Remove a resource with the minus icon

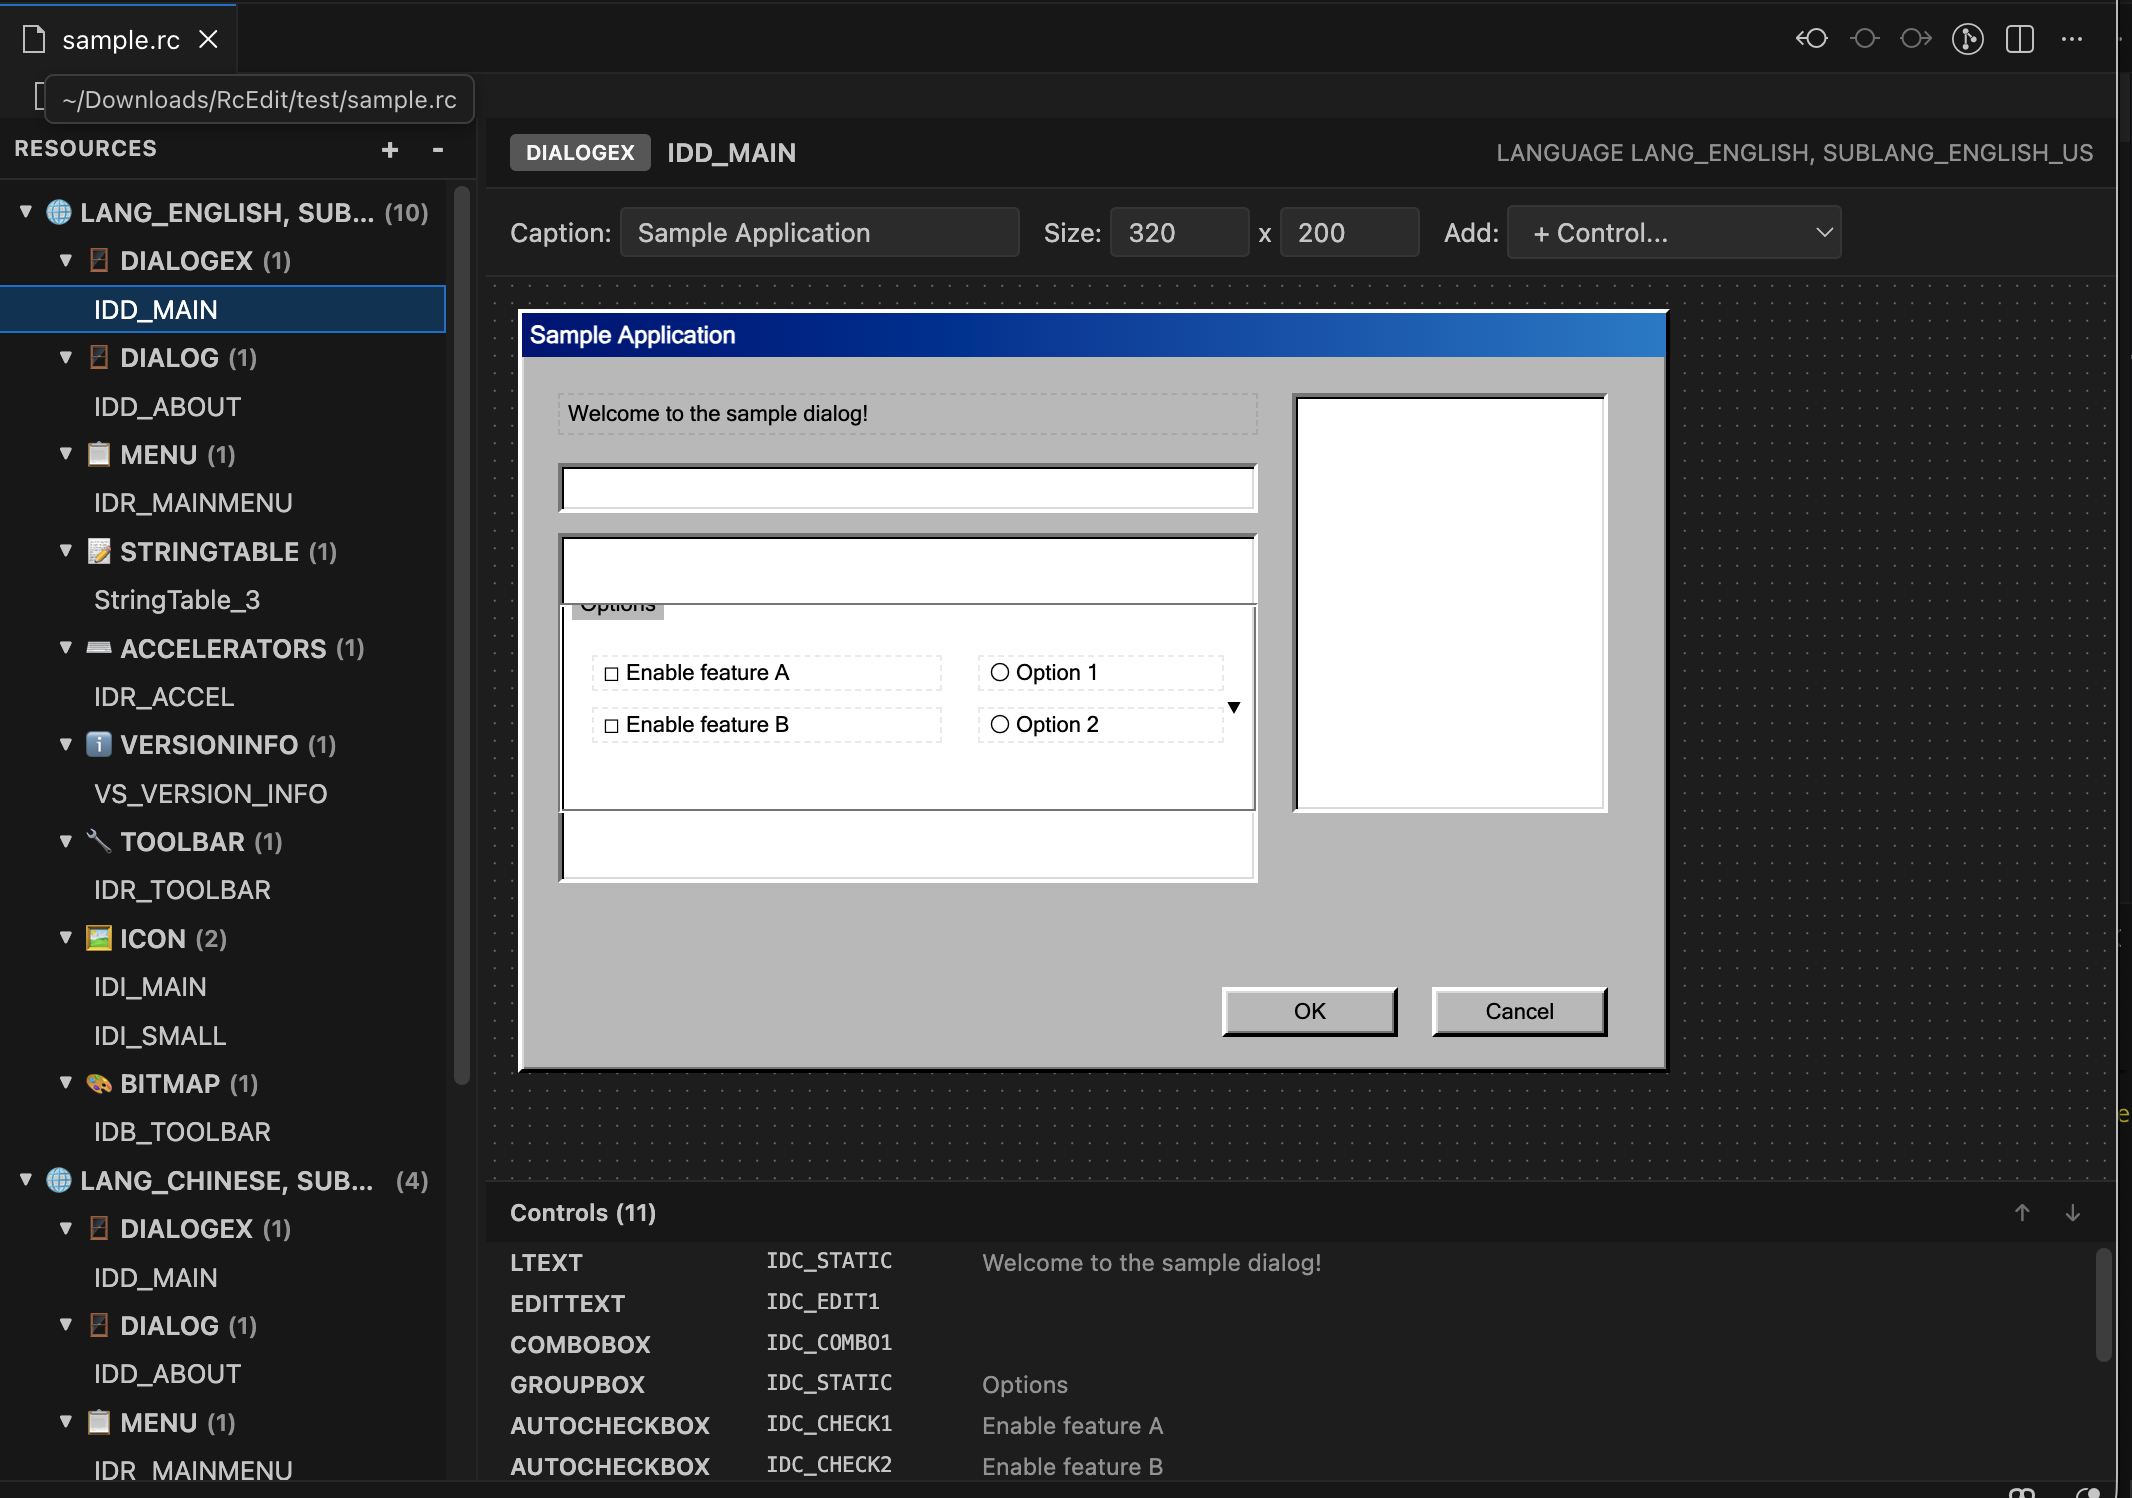pos(437,151)
